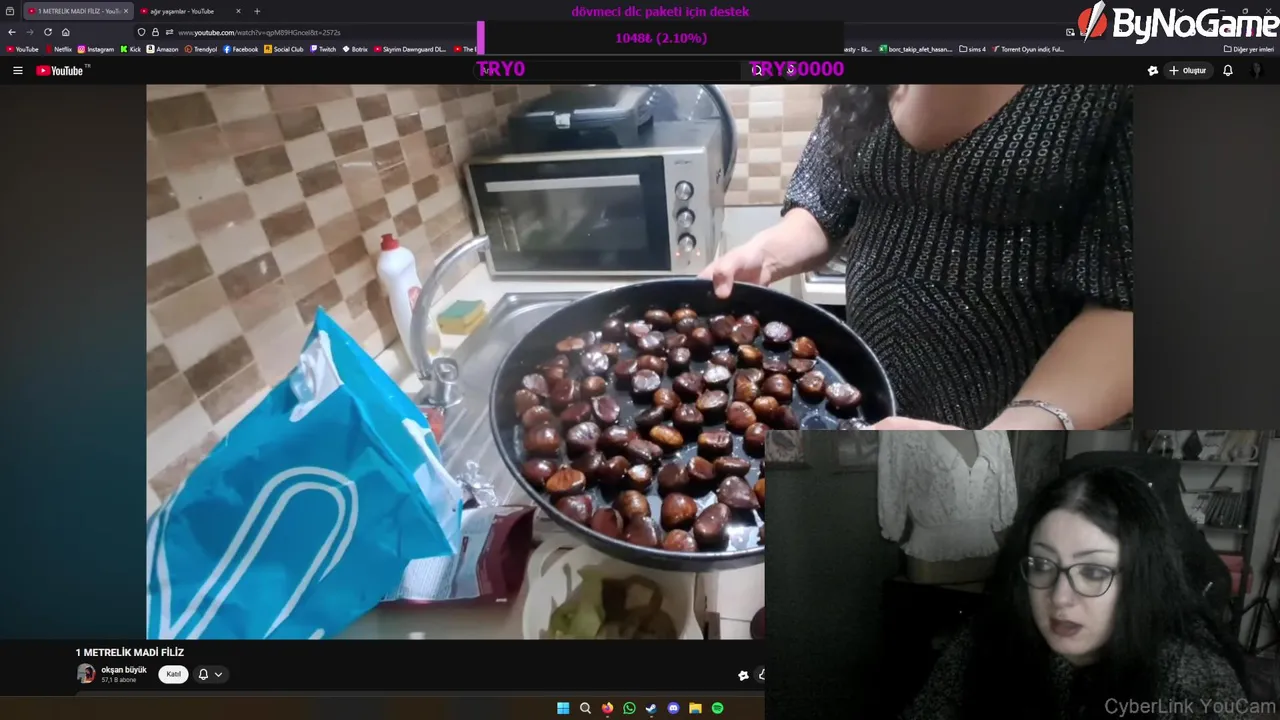The height and width of the screenshot is (720, 1280).
Task: Open Trendyol bookmark
Action: pyautogui.click(x=201, y=49)
